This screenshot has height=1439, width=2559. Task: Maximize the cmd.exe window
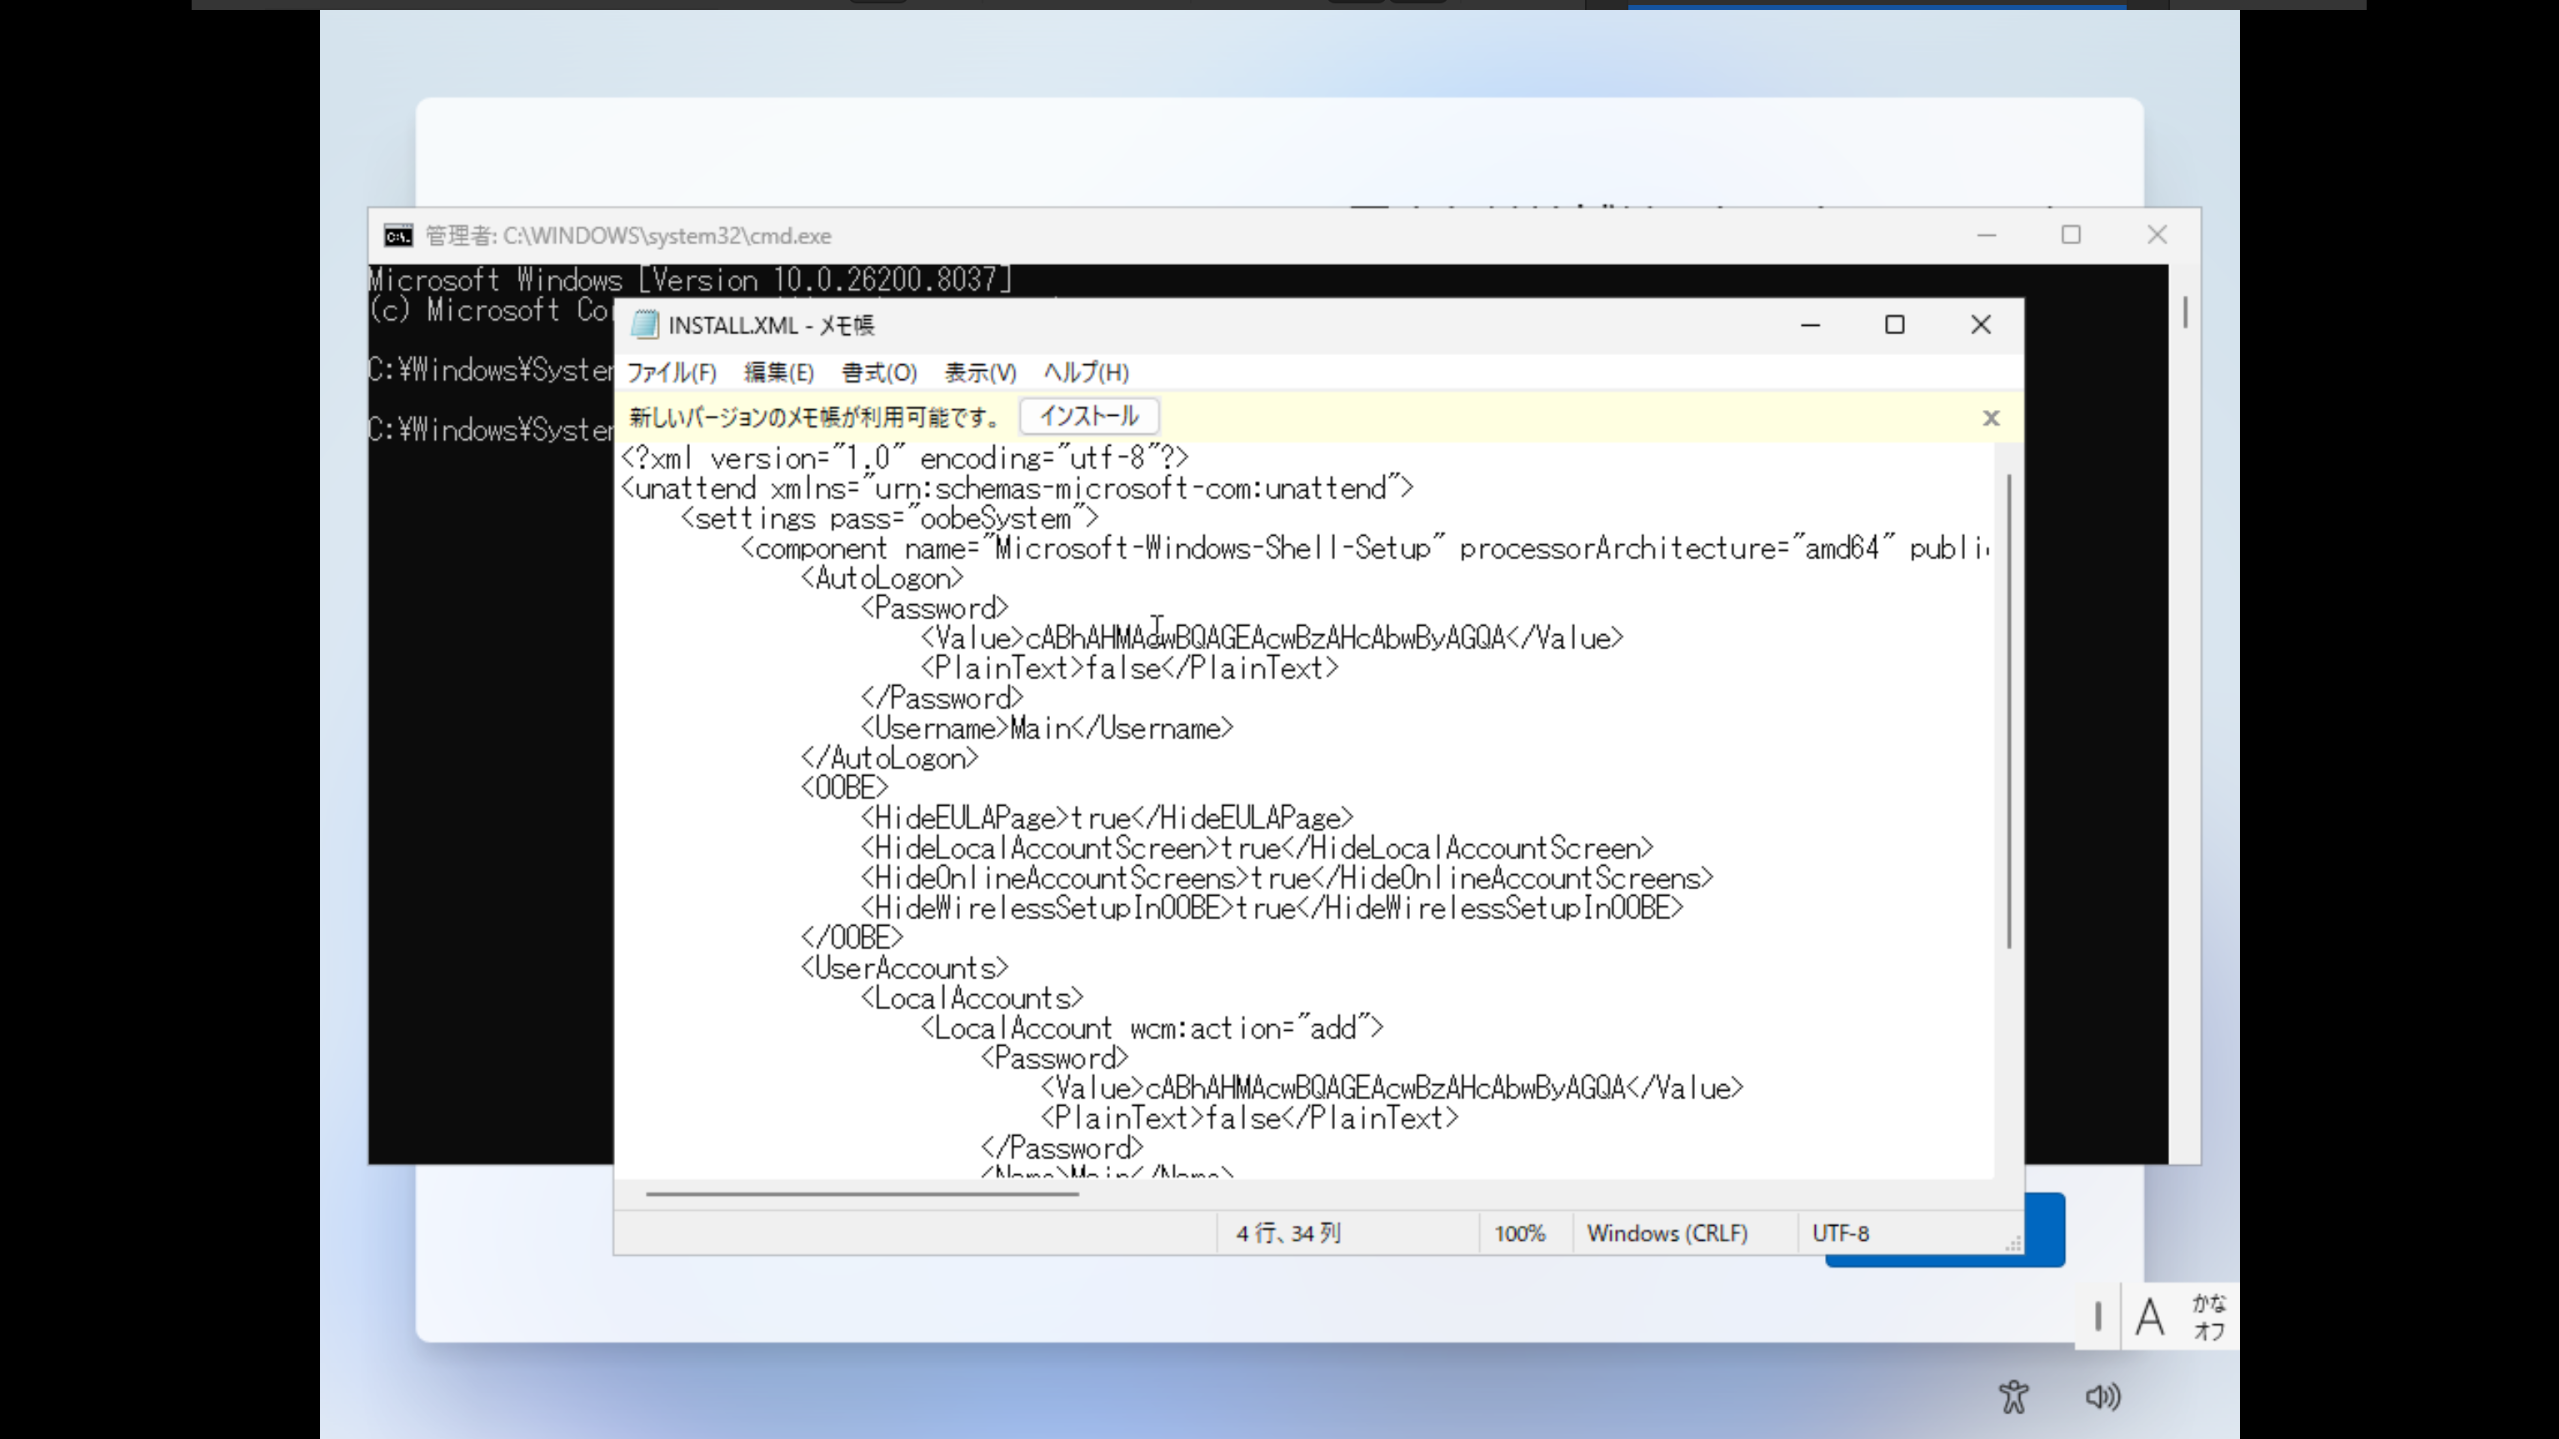point(2071,236)
